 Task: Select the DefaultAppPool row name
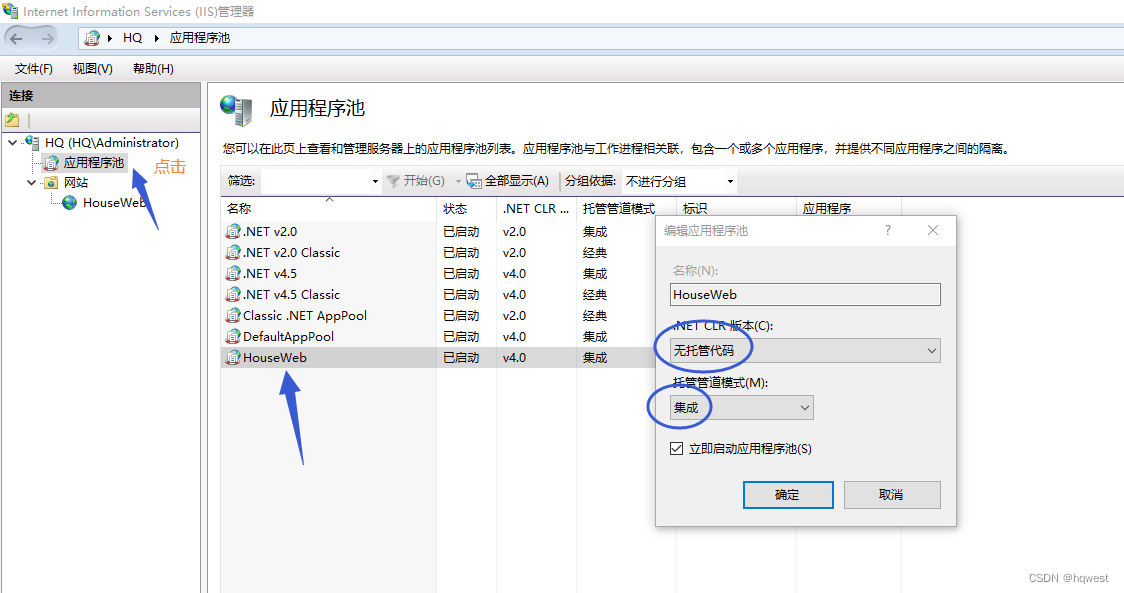tap(288, 336)
